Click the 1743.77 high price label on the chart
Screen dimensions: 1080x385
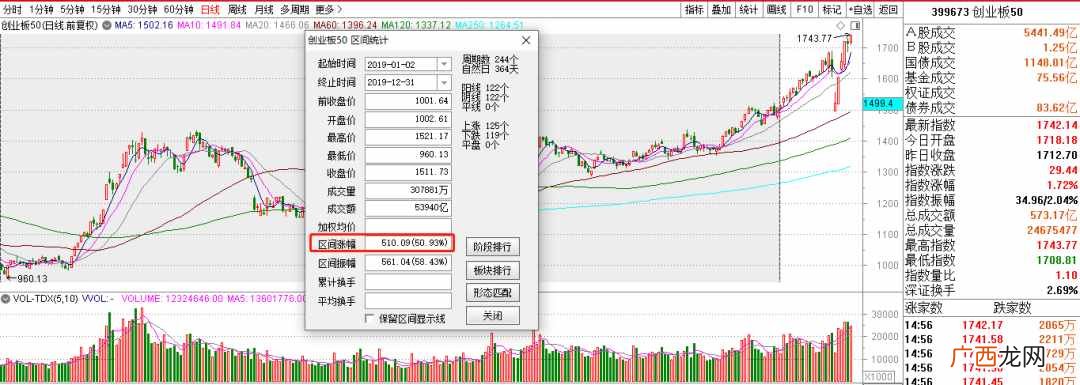pyautogui.click(x=813, y=38)
